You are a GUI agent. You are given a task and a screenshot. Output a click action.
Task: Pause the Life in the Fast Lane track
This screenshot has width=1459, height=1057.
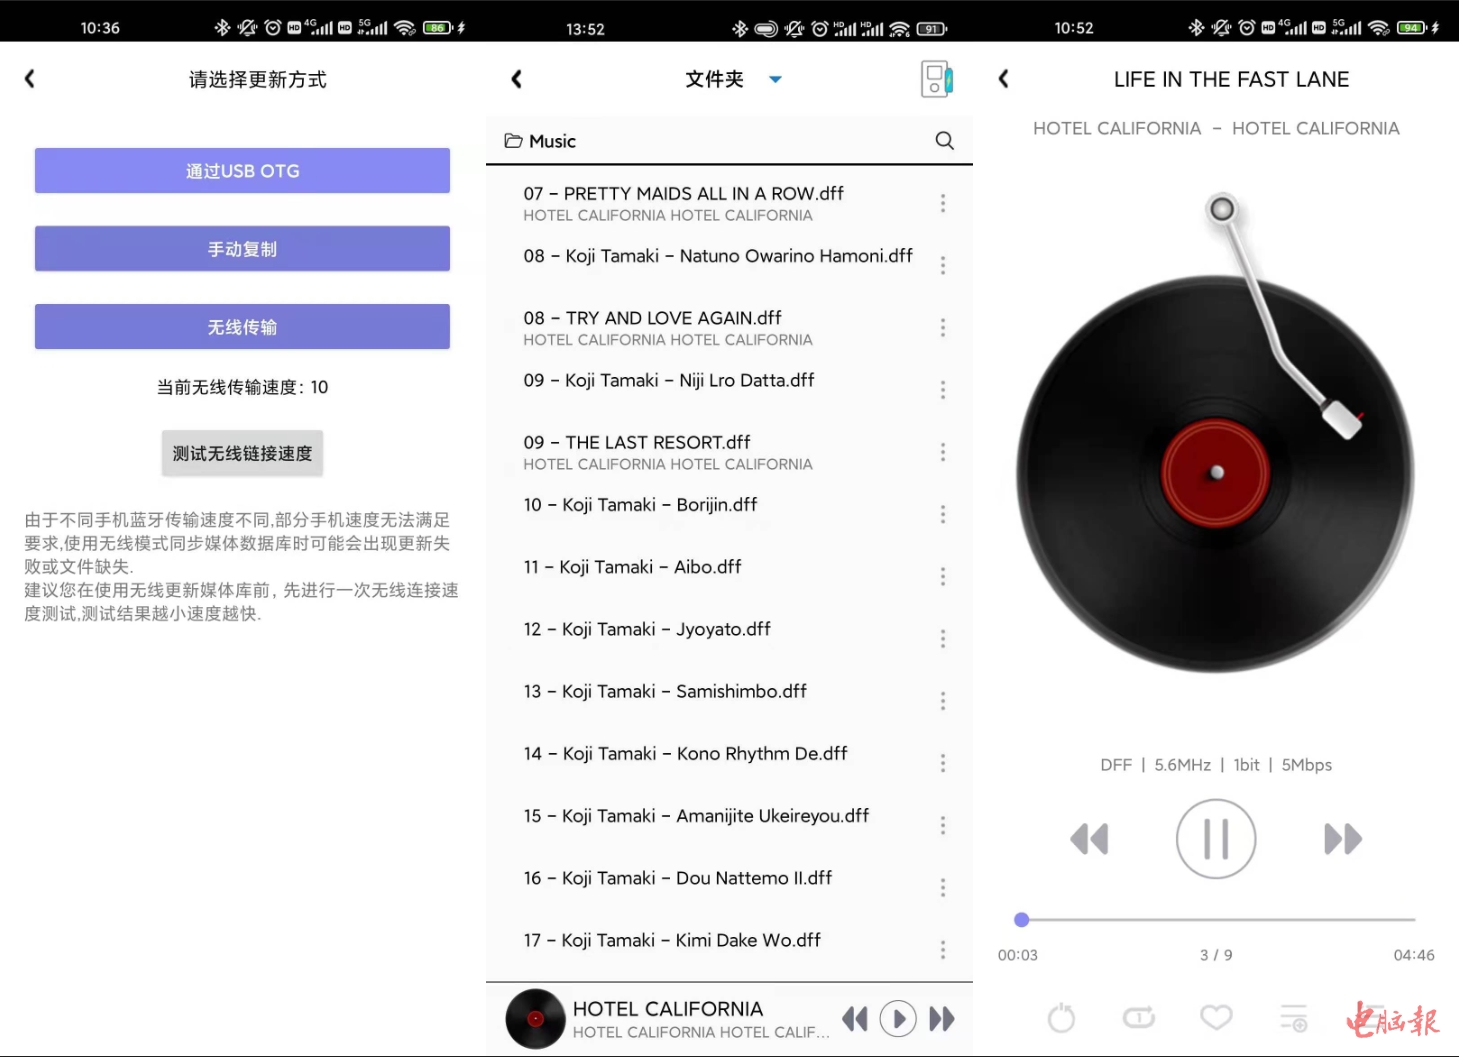pos(1215,839)
